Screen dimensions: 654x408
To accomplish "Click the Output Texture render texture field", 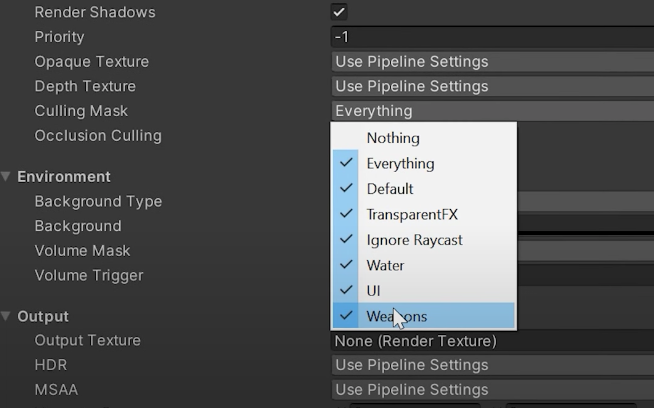I will pyautogui.click(x=490, y=341).
